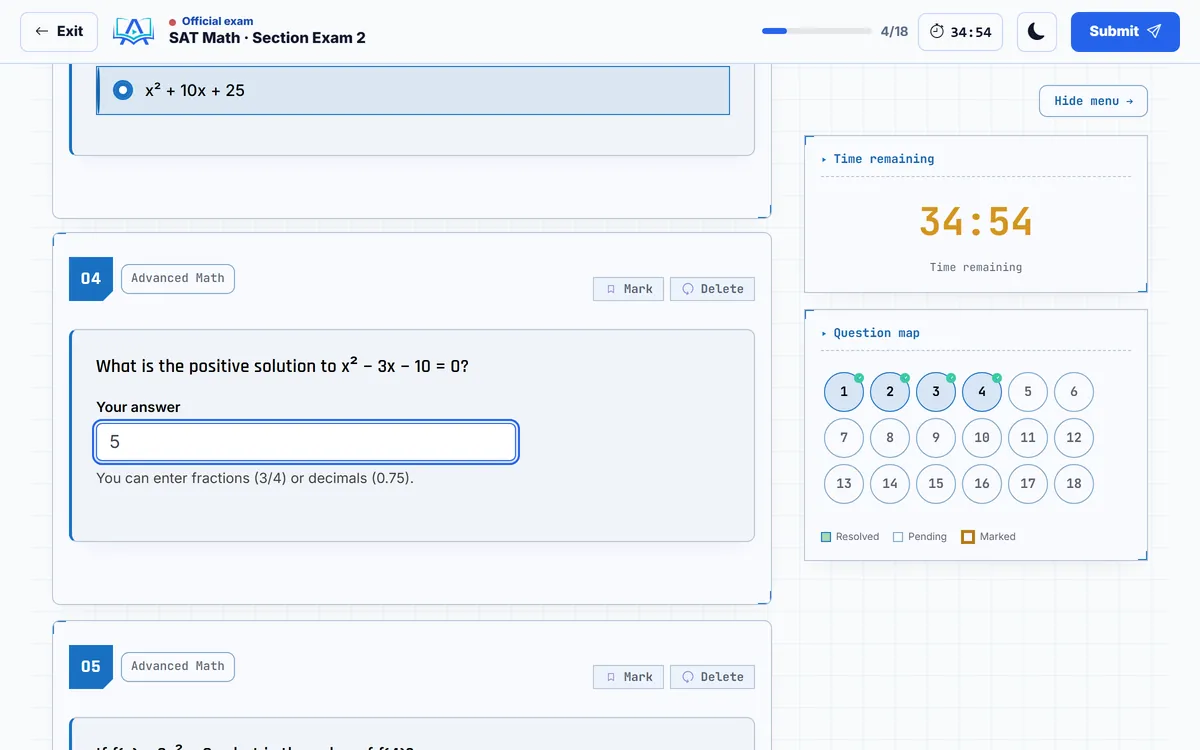
Task: Click the bookmark icon on question 05
Action: point(611,677)
